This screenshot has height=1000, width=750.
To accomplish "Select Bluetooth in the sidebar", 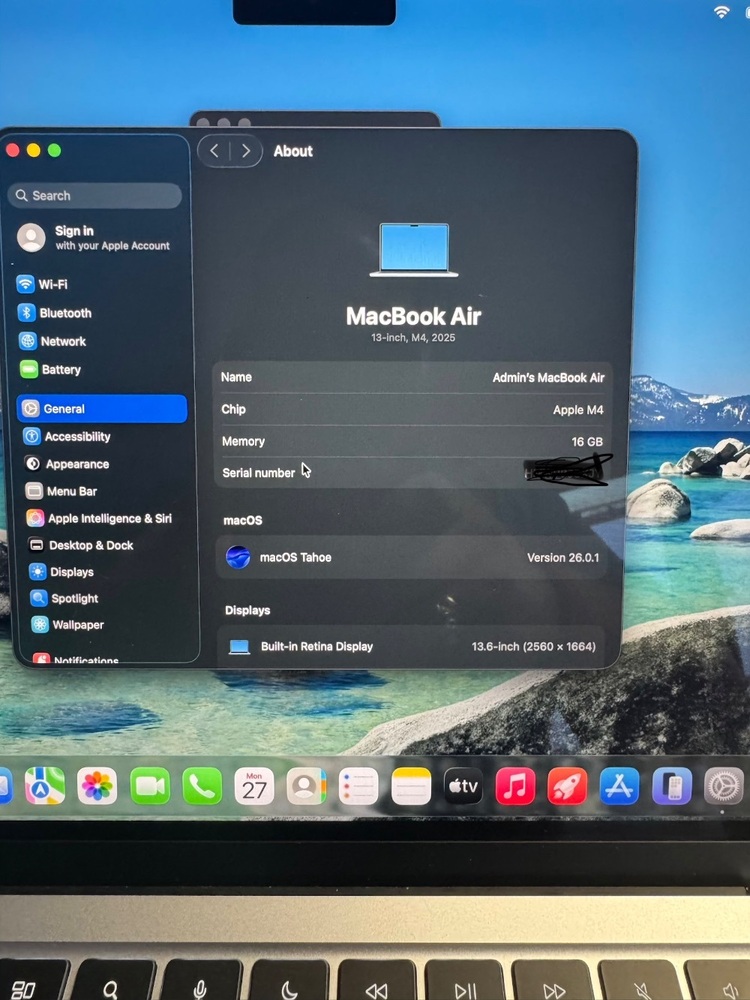I will pyautogui.click(x=64, y=313).
